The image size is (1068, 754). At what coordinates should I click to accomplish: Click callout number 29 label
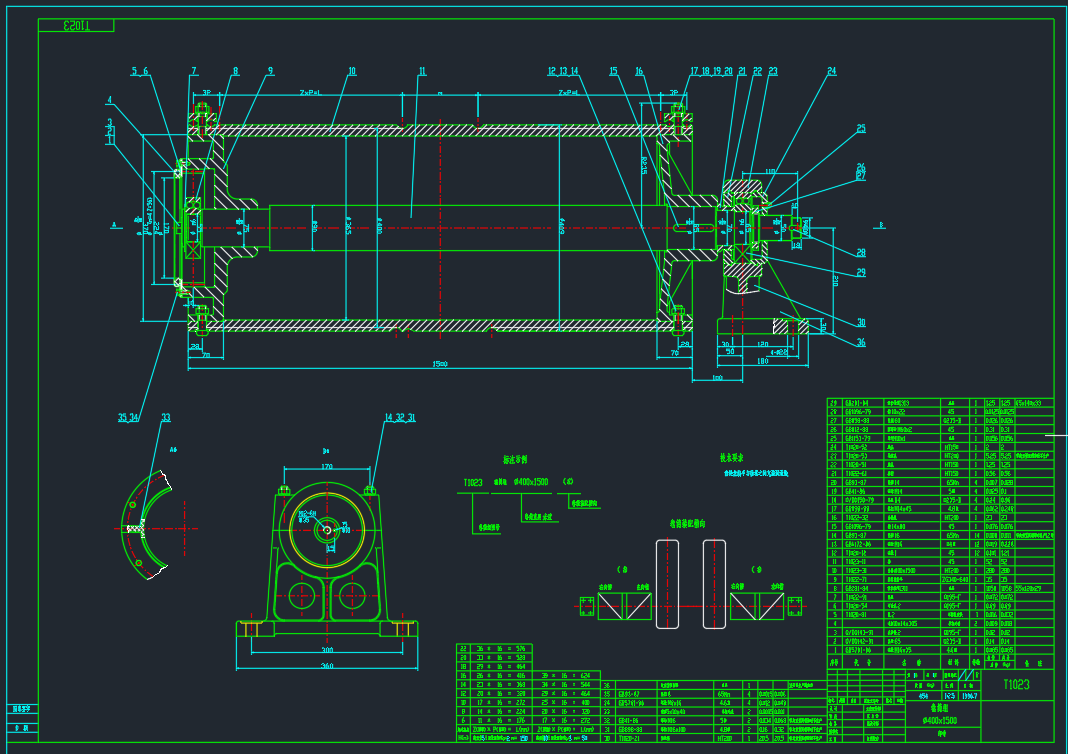pos(861,272)
